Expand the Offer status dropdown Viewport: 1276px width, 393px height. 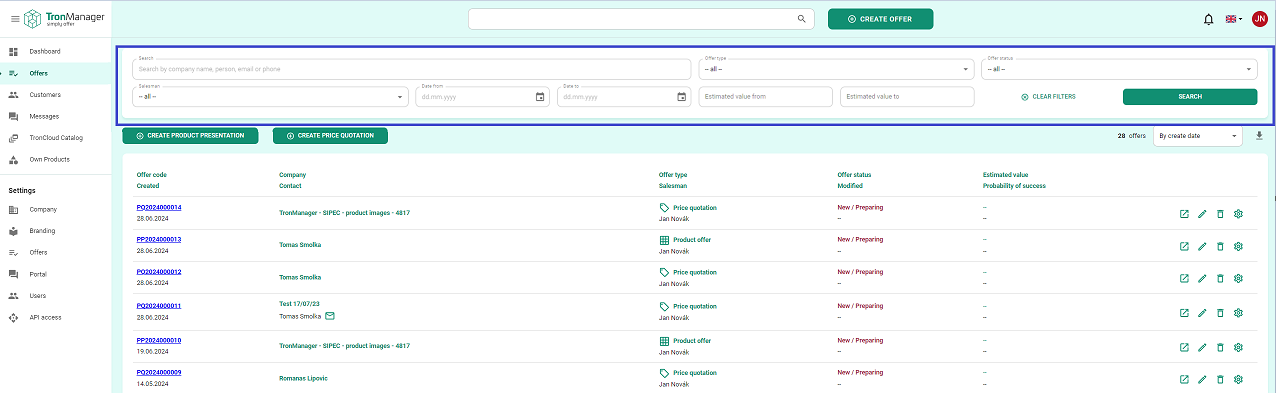(x=1119, y=69)
